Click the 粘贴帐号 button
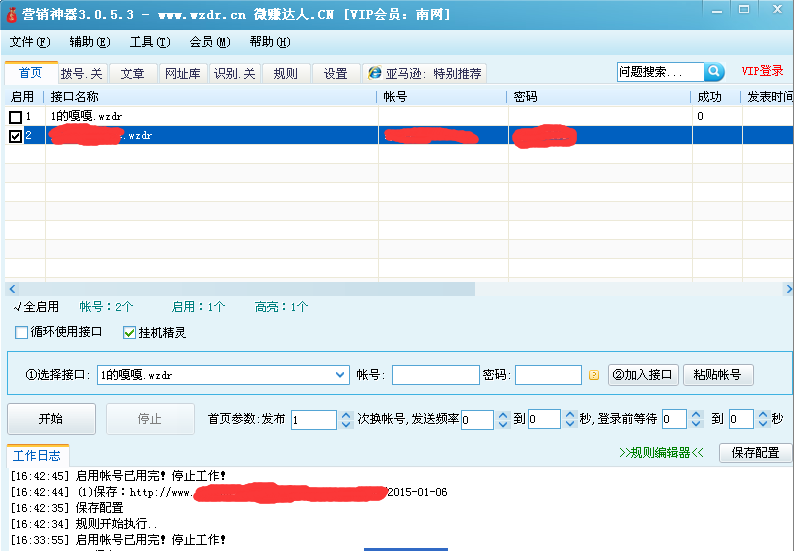Image resolution: width=794 pixels, height=551 pixels. [718, 375]
